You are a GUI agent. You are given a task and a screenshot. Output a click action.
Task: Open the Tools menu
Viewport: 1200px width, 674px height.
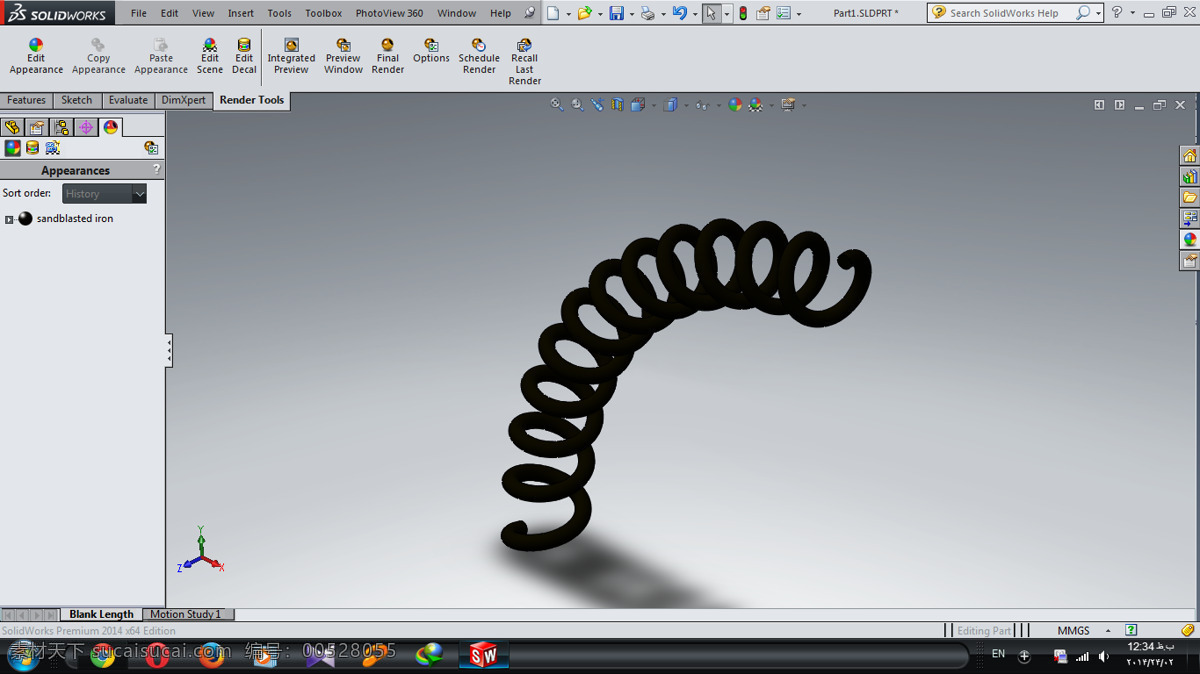pyautogui.click(x=279, y=13)
